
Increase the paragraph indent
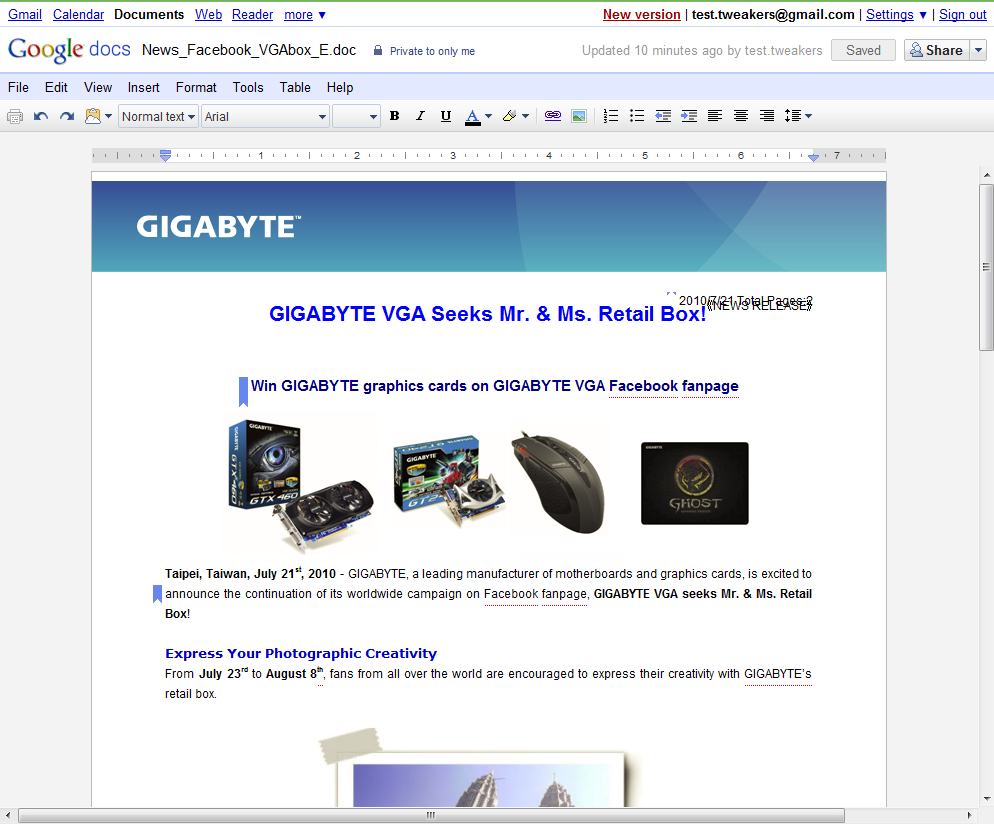tap(689, 116)
